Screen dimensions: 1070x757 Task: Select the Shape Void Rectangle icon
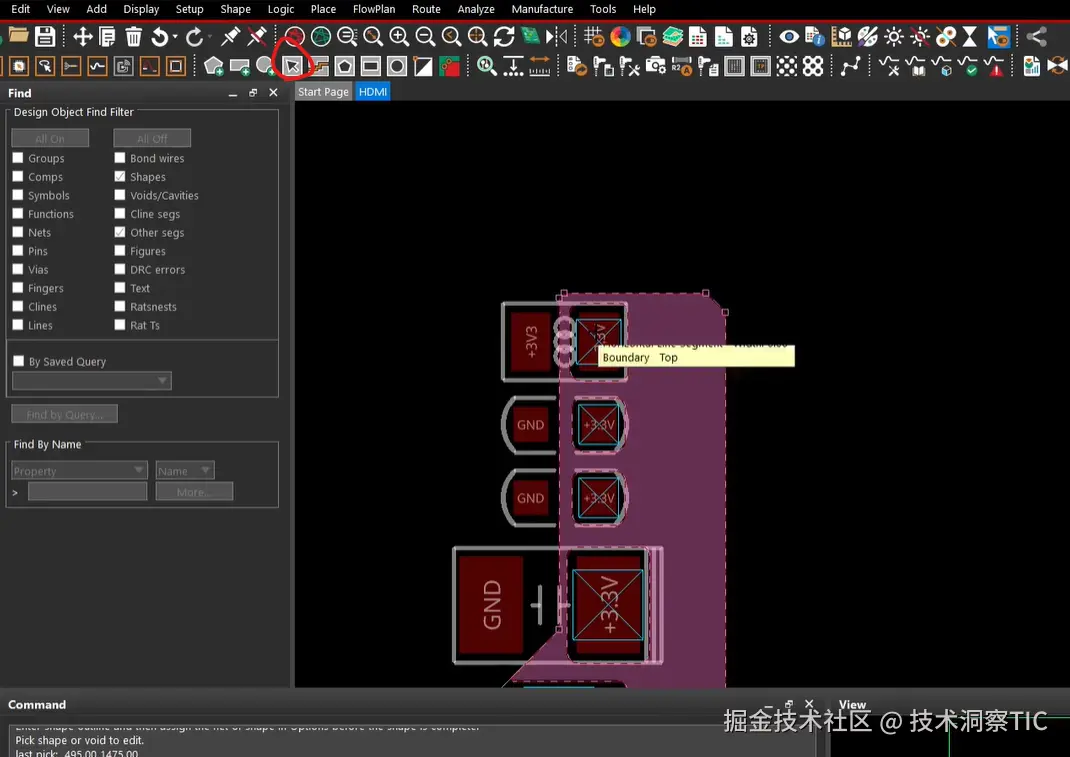tap(371, 66)
